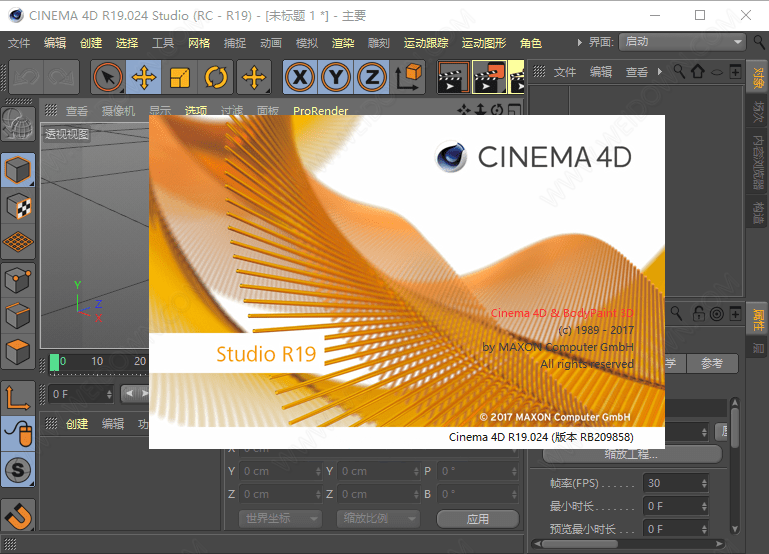Expand the 缩放比例 dropdown

[378, 519]
